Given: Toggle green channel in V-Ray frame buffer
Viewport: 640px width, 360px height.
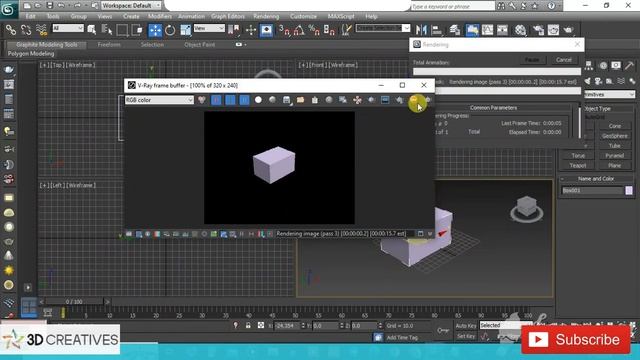Looking at the screenshot, I should pos(230,100).
